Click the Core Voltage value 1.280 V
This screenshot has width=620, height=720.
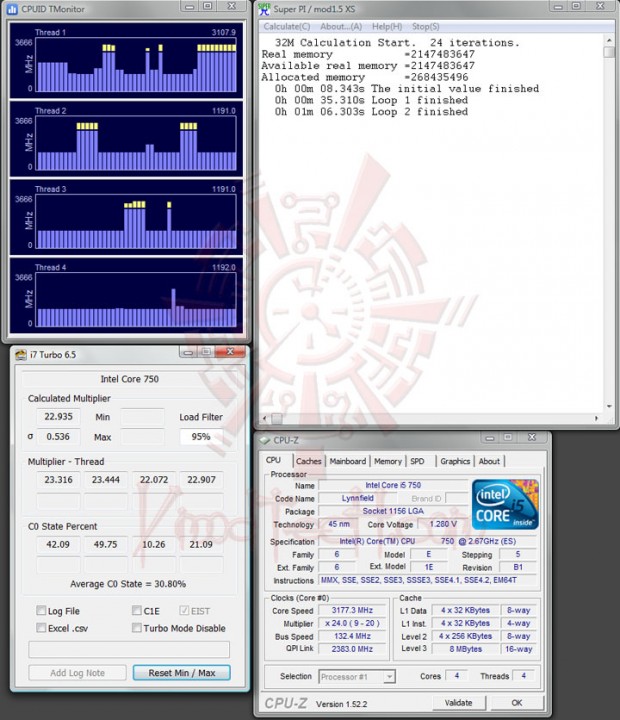[443, 524]
